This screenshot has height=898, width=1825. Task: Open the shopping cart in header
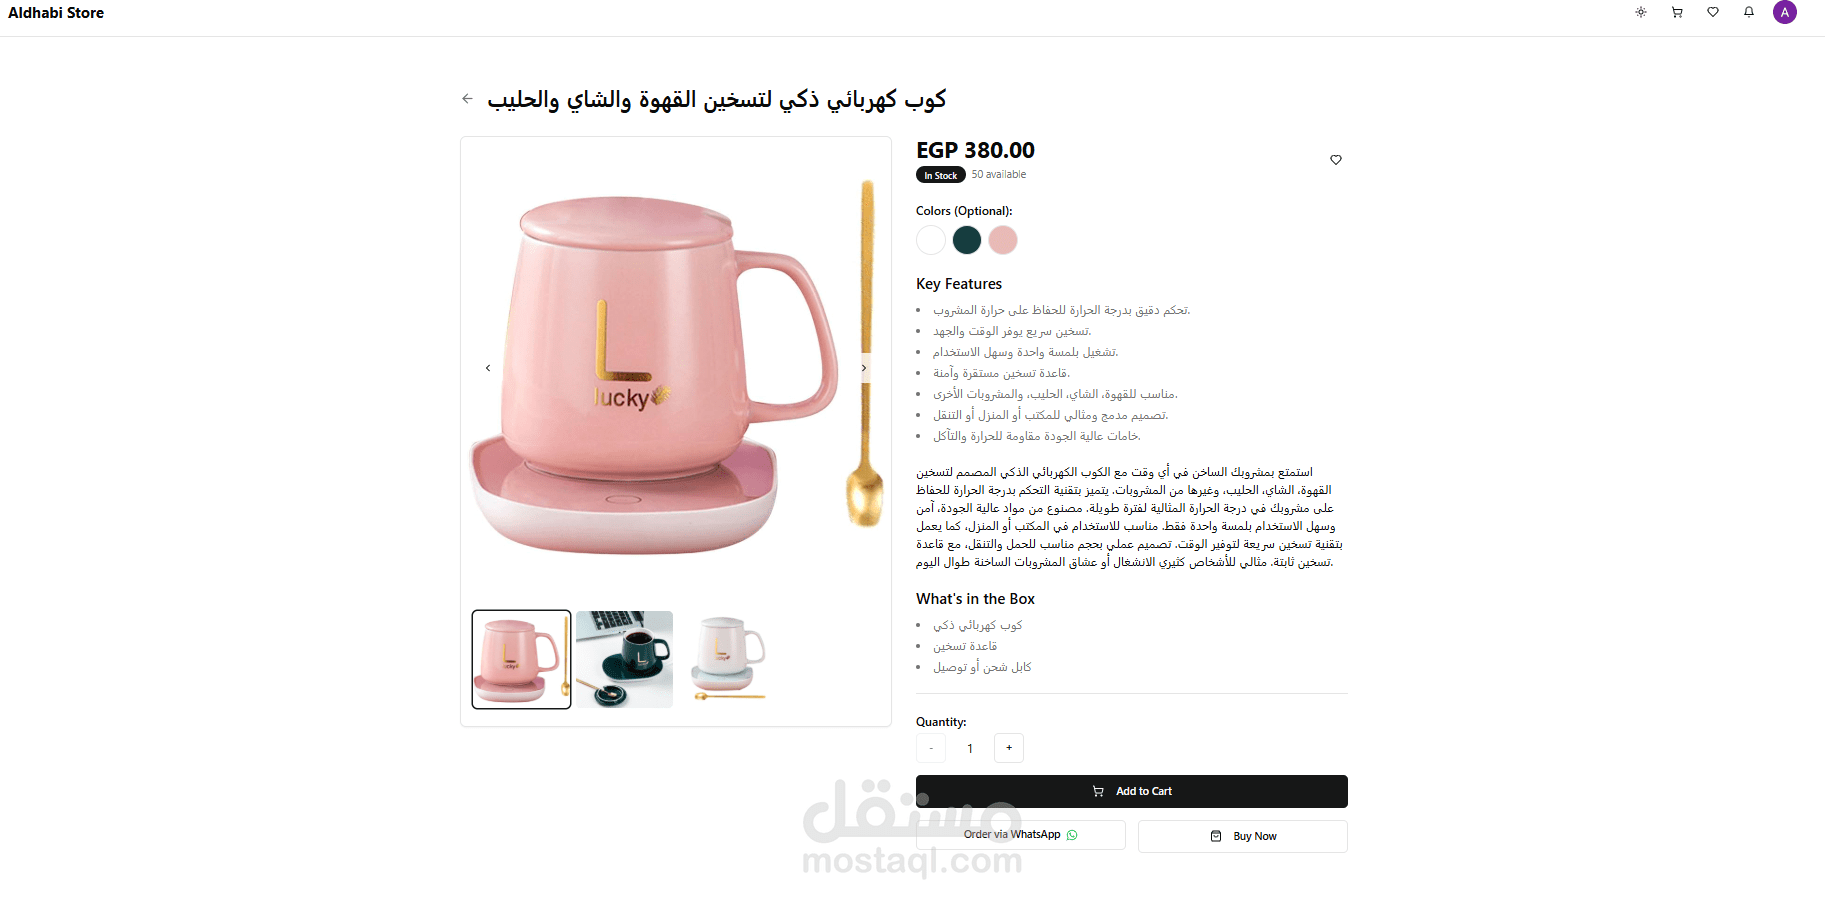coord(1677,13)
